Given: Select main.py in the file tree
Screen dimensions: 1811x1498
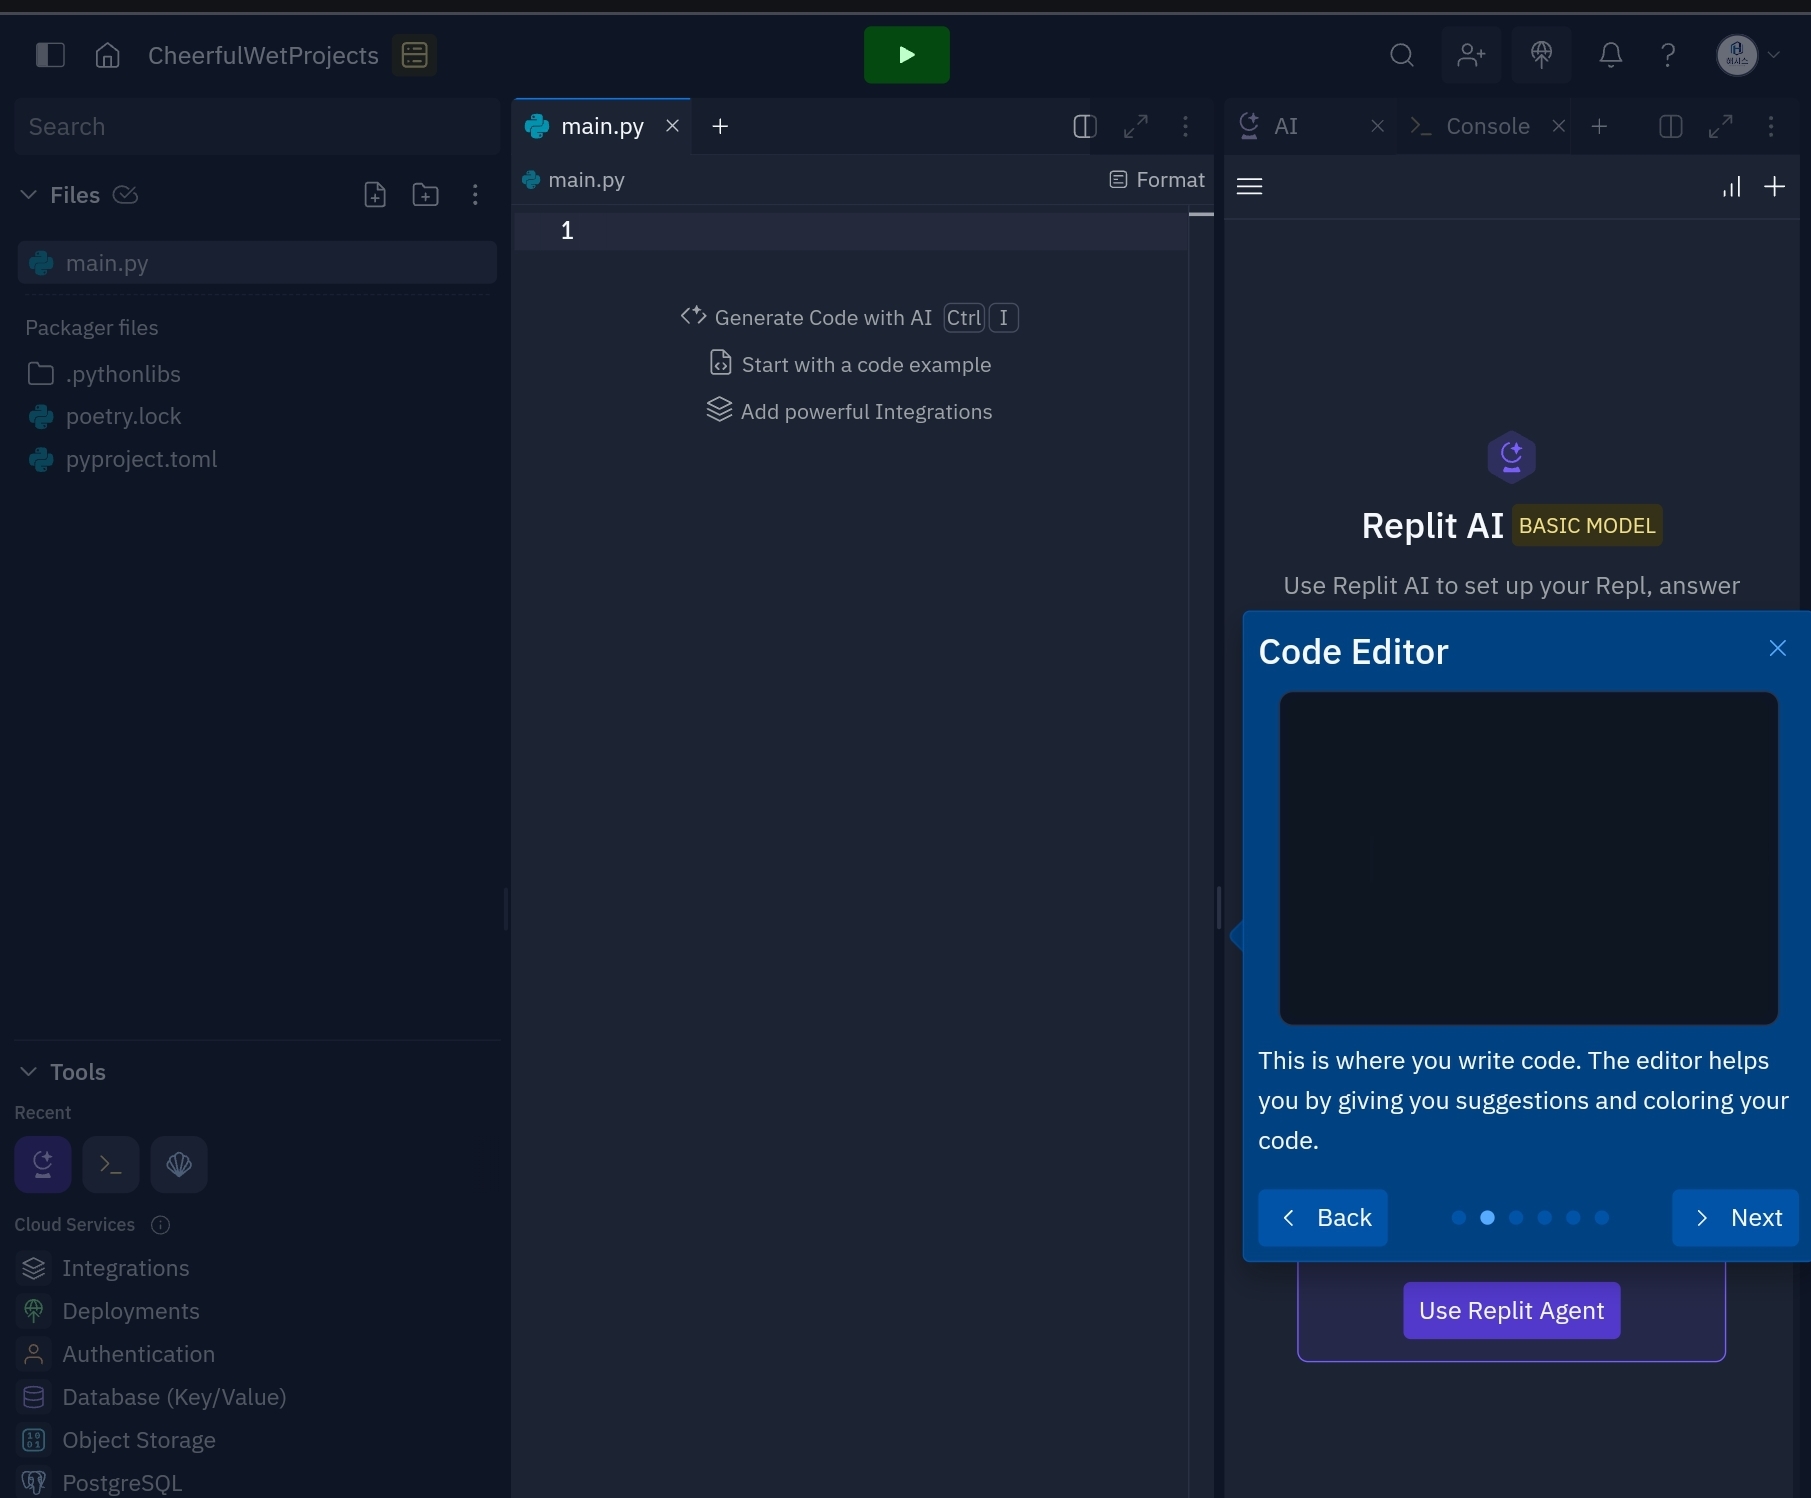Looking at the screenshot, I should (x=257, y=263).
